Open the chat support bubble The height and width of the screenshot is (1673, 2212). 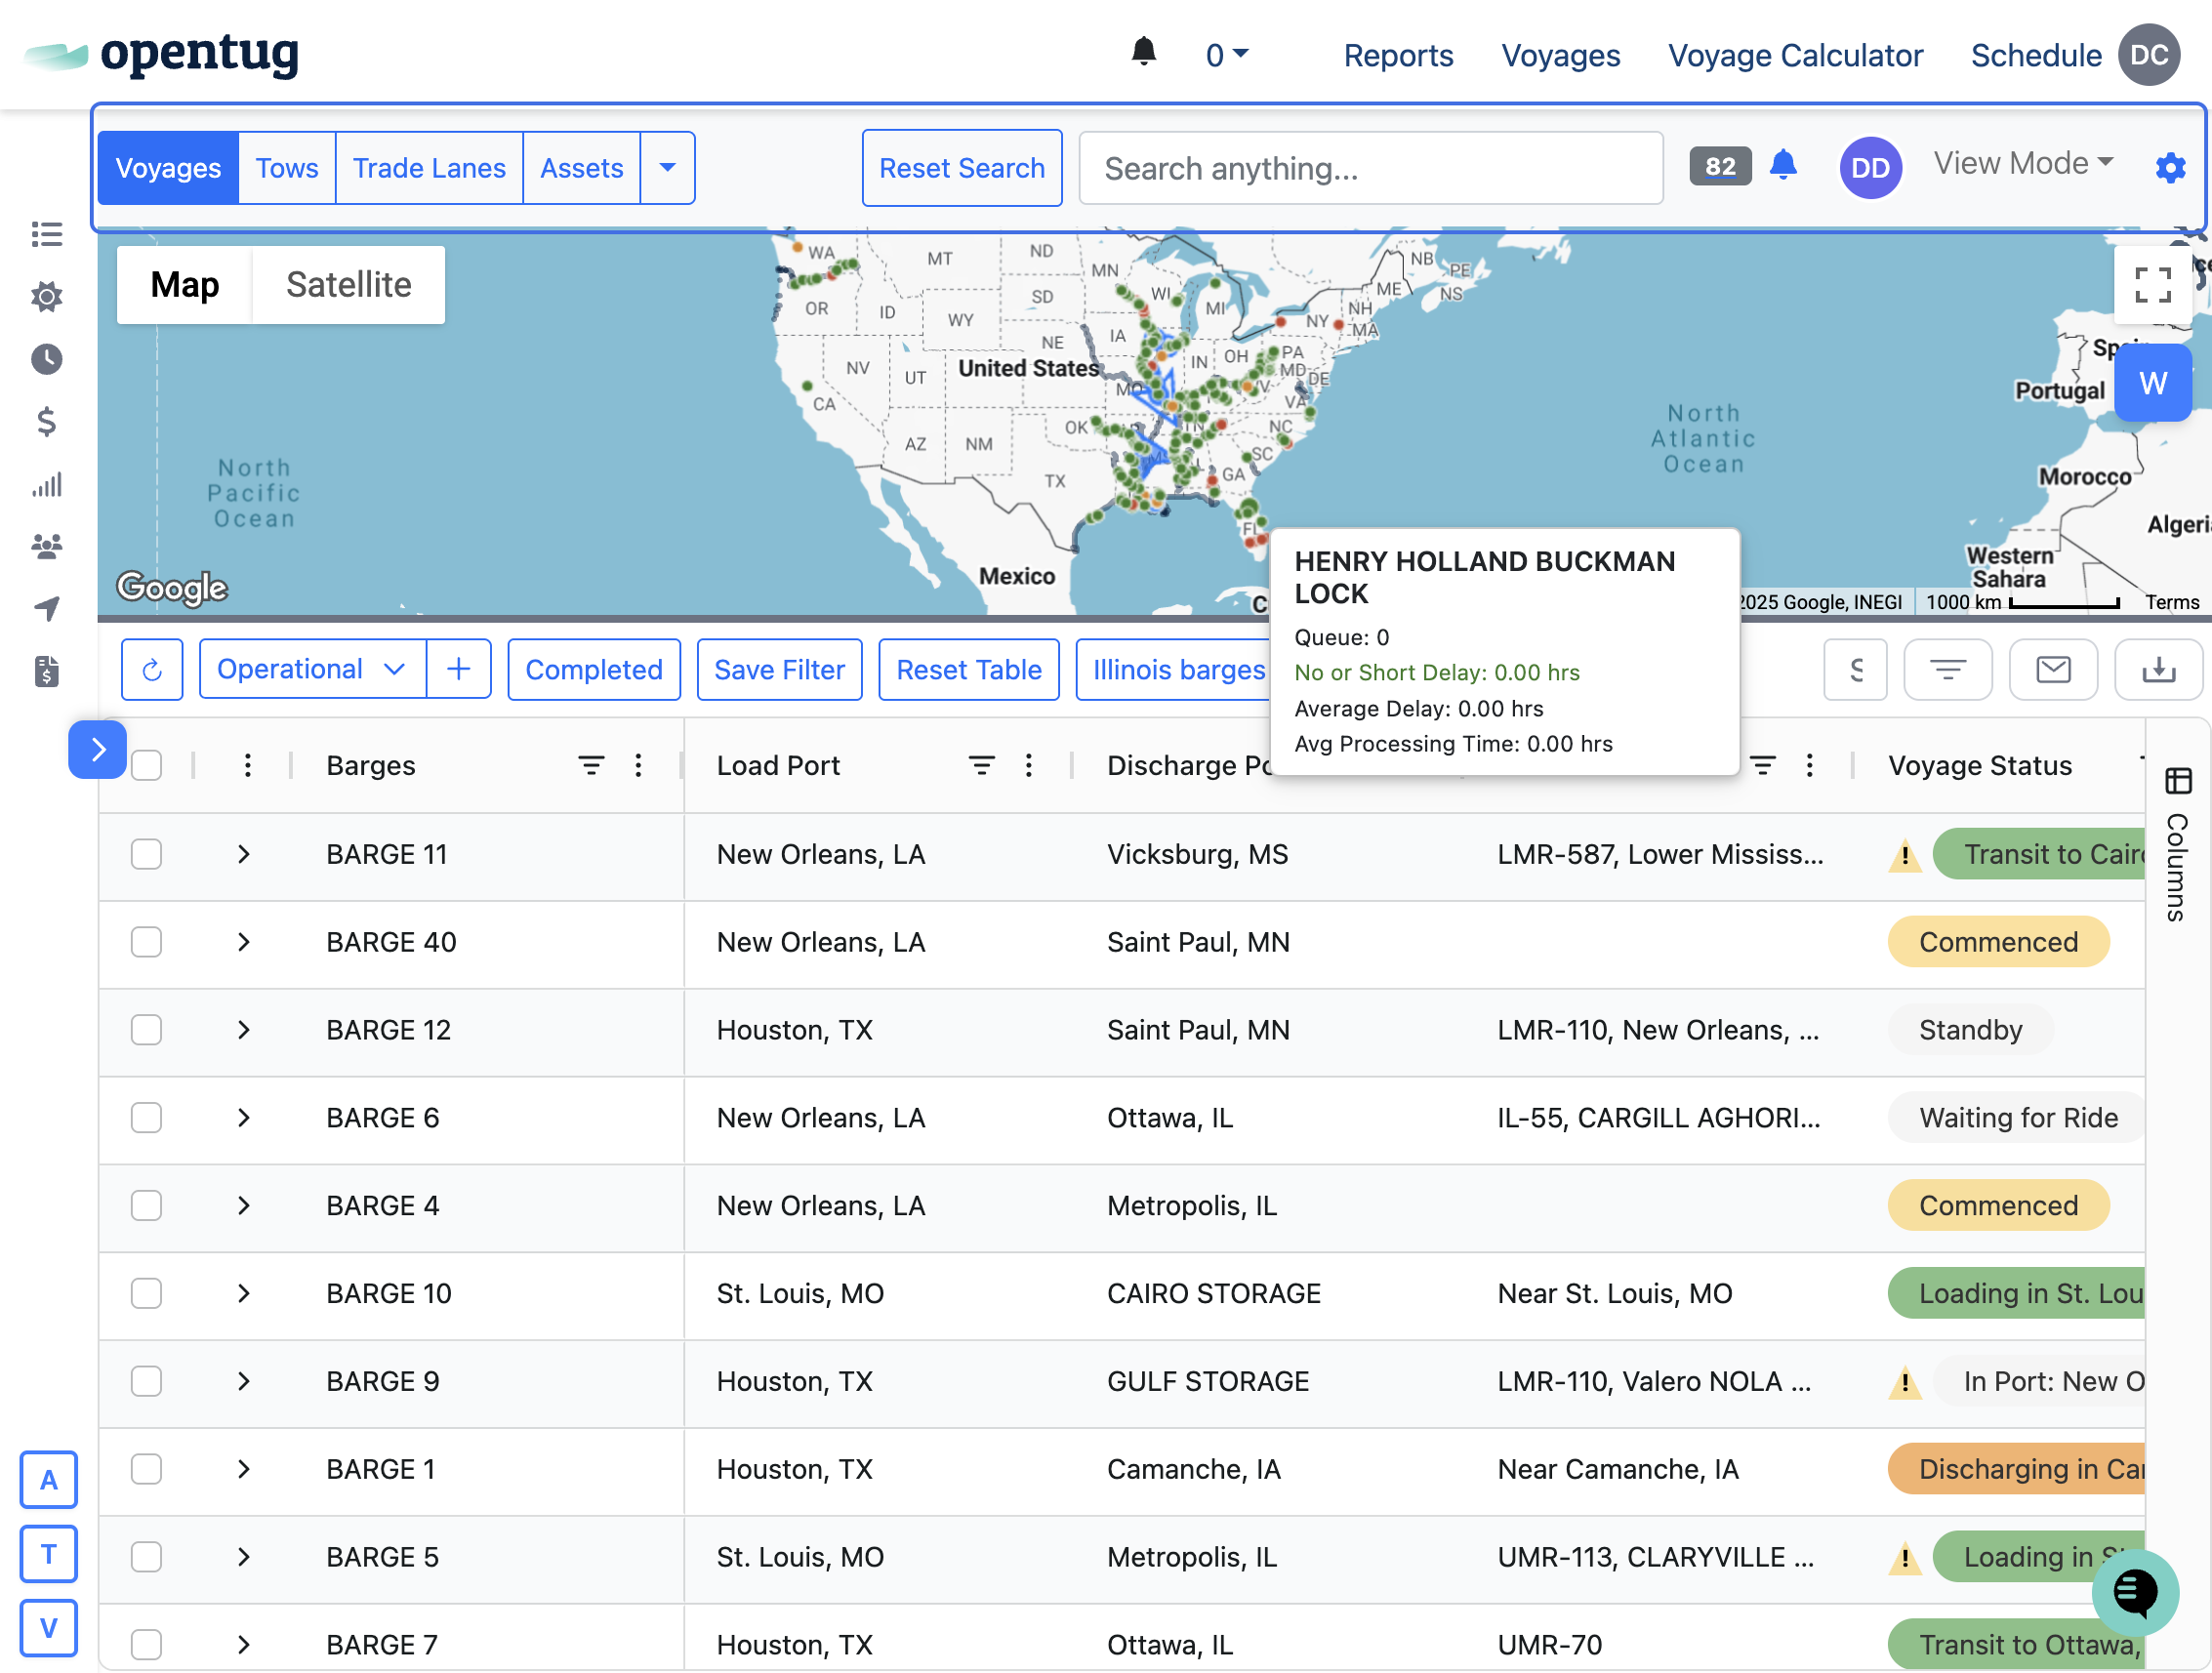pyautogui.click(x=2134, y=1592)
